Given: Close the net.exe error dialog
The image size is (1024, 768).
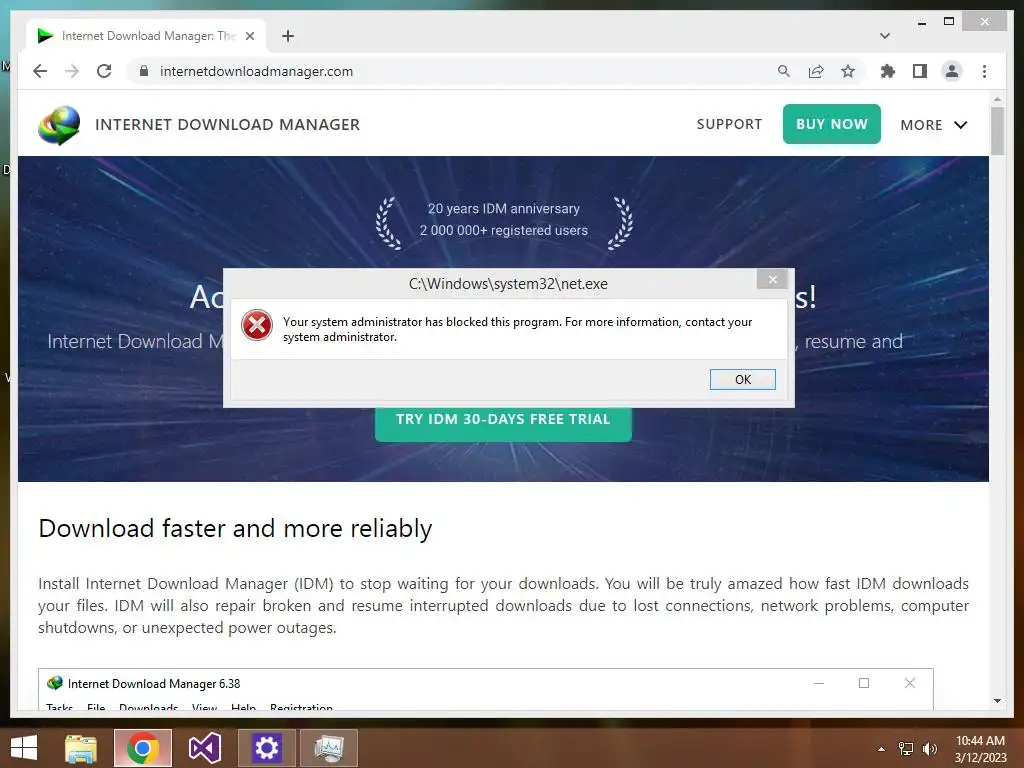Looking at the screenshot, I should coord(773,280).
